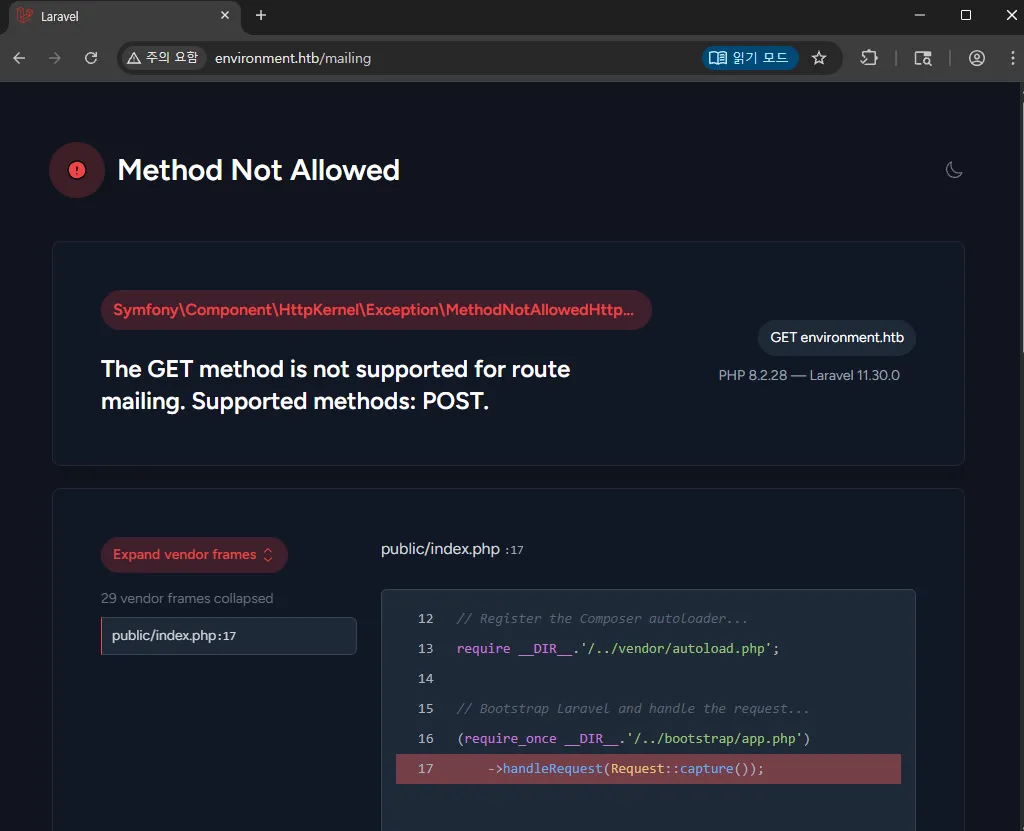The height and width of the screenshot is (831, 1024).
Task: Click the browser forward arrow
Action: (55, 58)
